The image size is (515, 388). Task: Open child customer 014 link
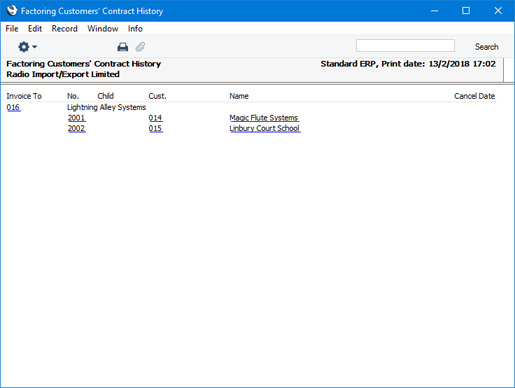tap(155, 118)
